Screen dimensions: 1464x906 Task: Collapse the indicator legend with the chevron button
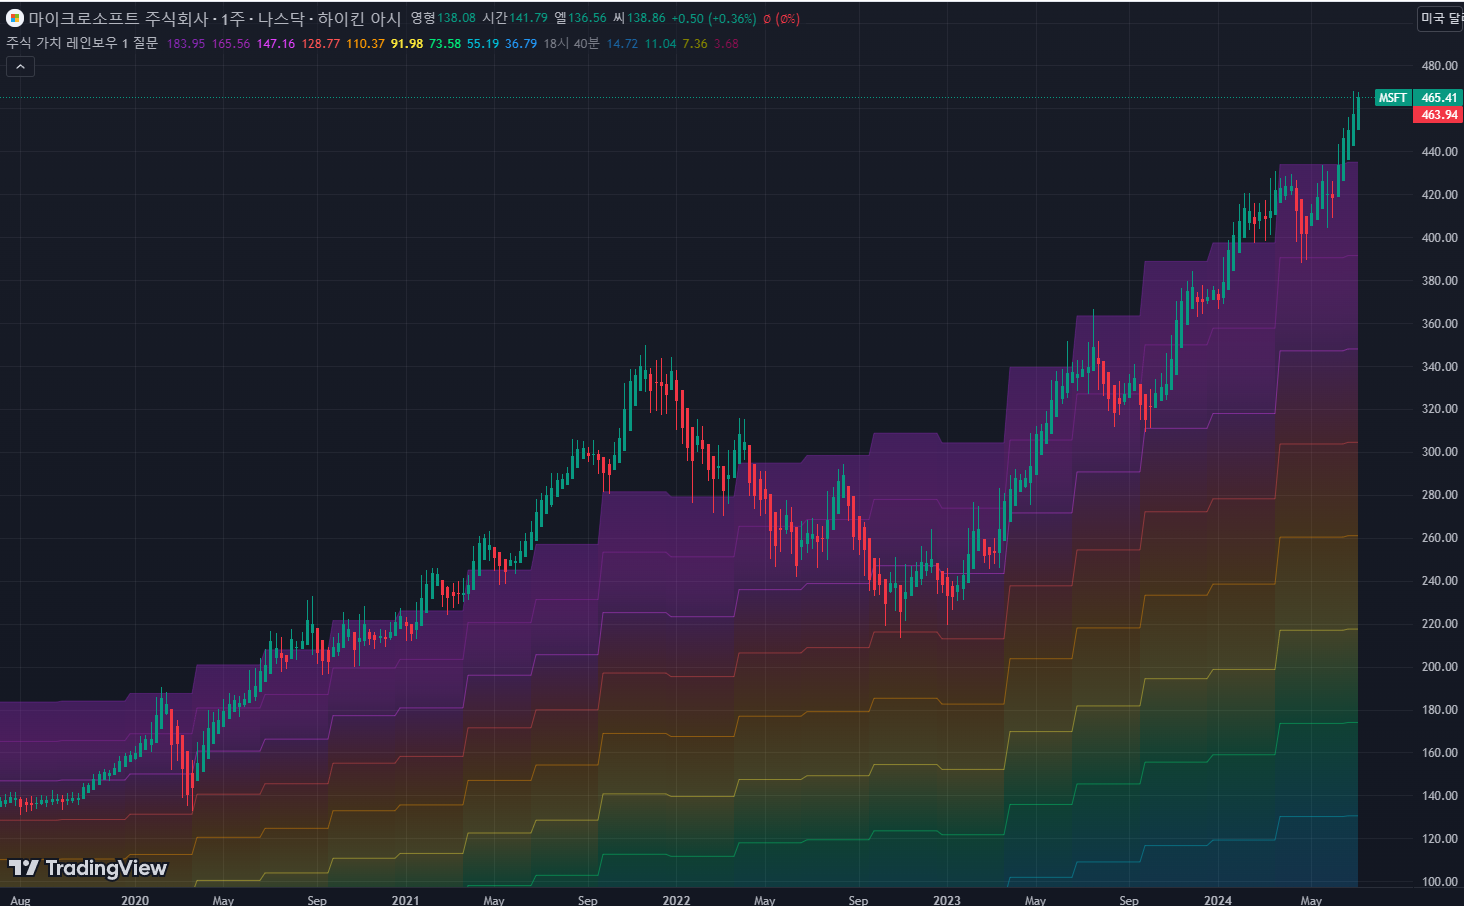coord(20,67)
